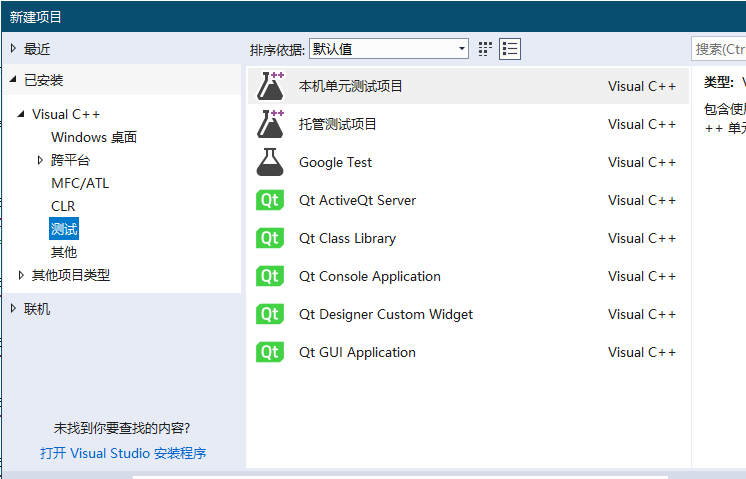Select Qt Designer Custom Widget template name
Screen dimensions: 746x479
tap(386, 314)
